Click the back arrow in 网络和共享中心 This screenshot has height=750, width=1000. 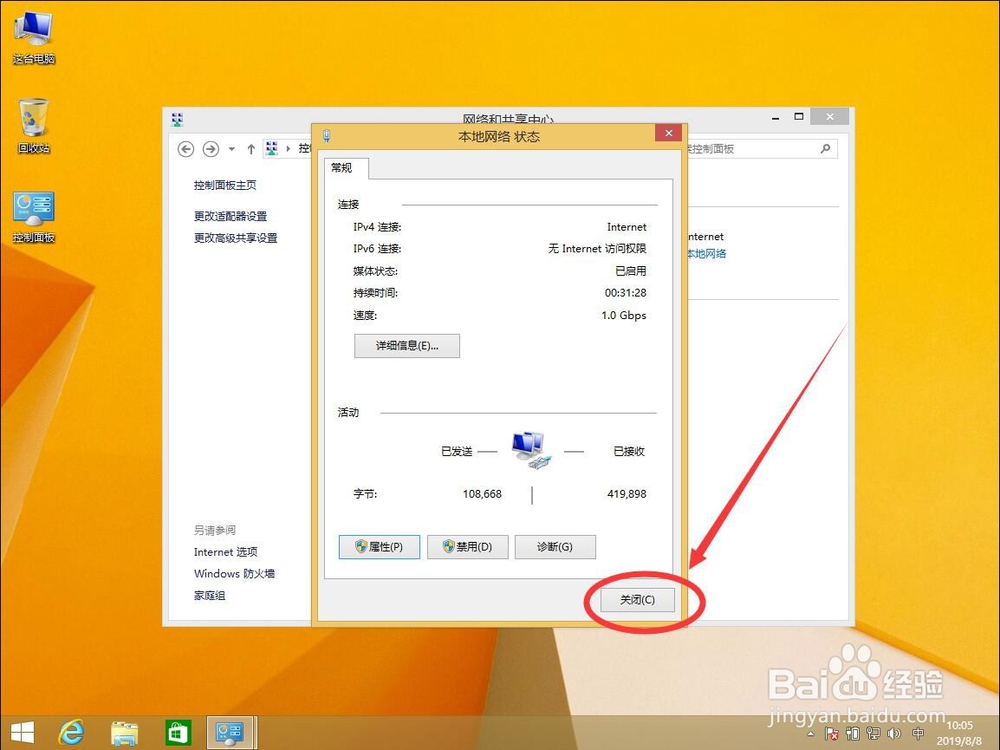pos(186,149)
